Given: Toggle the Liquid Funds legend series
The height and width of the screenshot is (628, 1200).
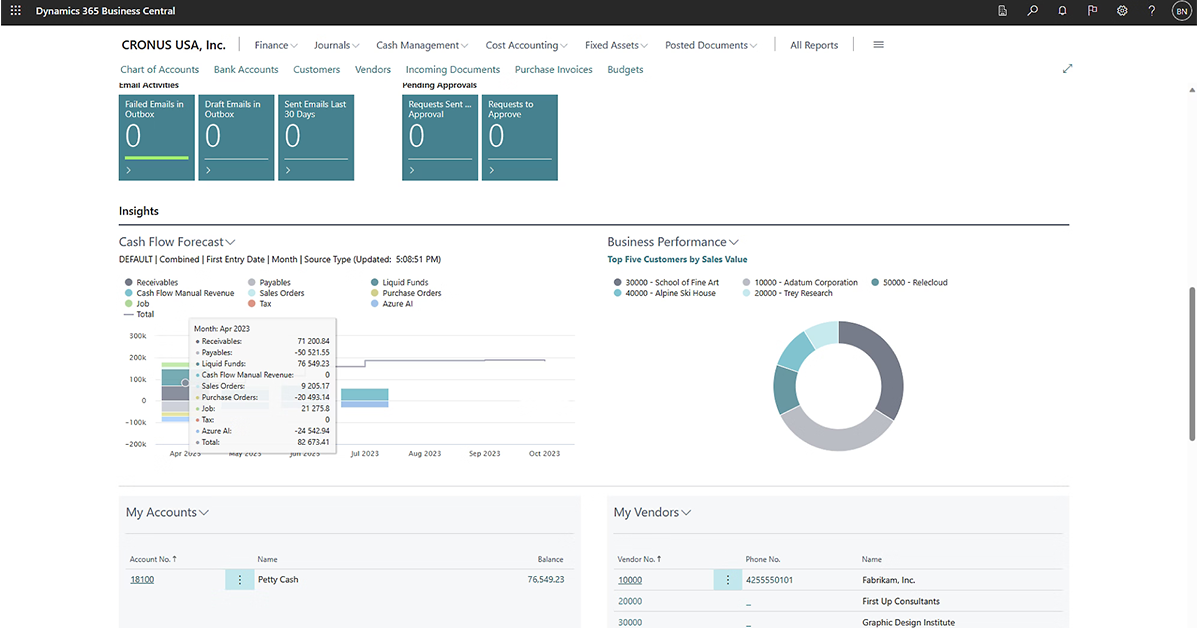Looking at the screenshot, I should (399, 283).
